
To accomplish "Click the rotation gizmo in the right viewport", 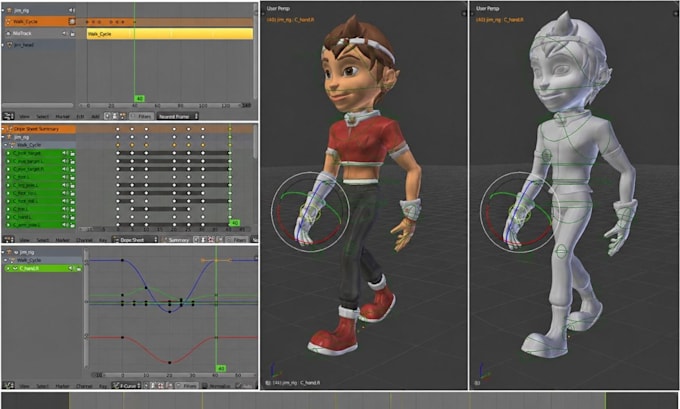I will (x=520, y=212).
